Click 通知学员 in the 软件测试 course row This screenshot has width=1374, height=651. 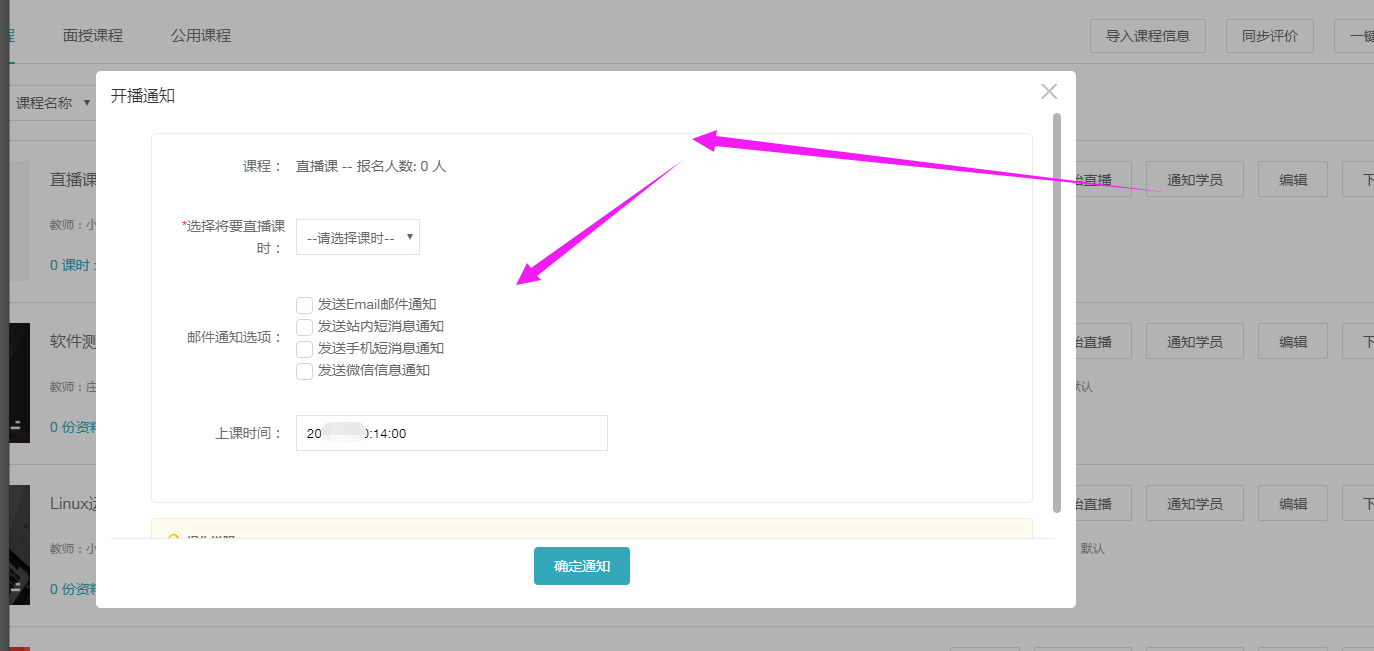point(1194,342)
